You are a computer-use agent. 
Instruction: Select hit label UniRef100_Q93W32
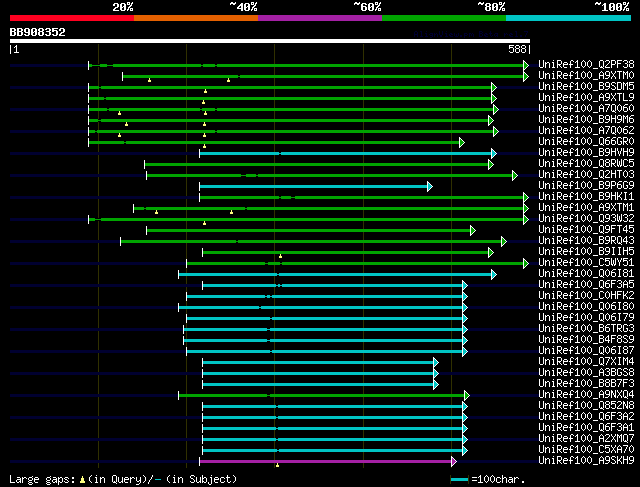(x=586, y=218)
